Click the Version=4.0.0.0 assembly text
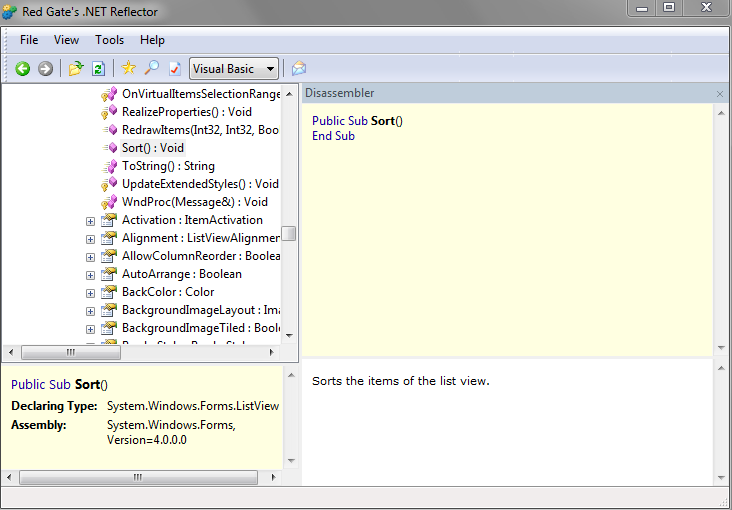Image resolution: width=732 pixels, height=510 pixels. tap(147, 440)
